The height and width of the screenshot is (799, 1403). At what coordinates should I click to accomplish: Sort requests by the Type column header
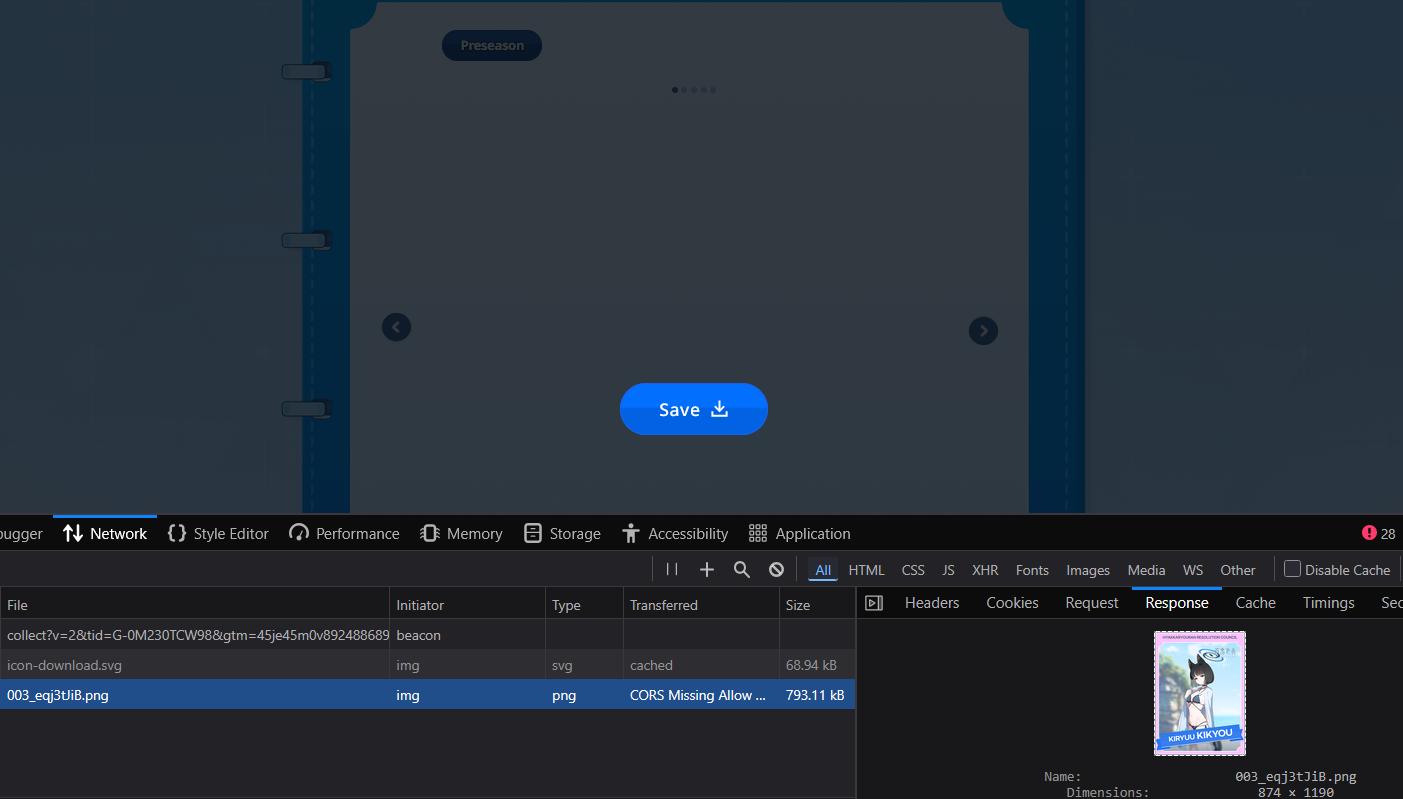(x=584, y=605)
